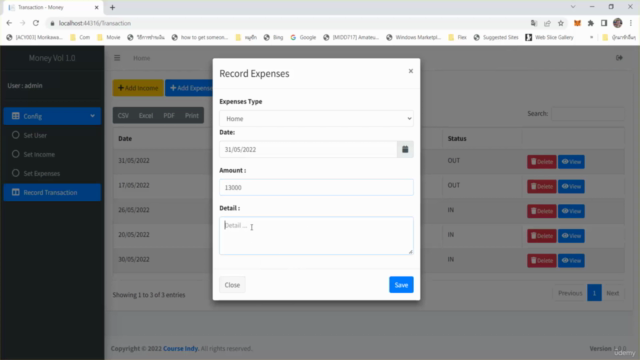This screenshot has height=360, width=640.
Task: Bookmark this page with star icon
Action: 561,23
